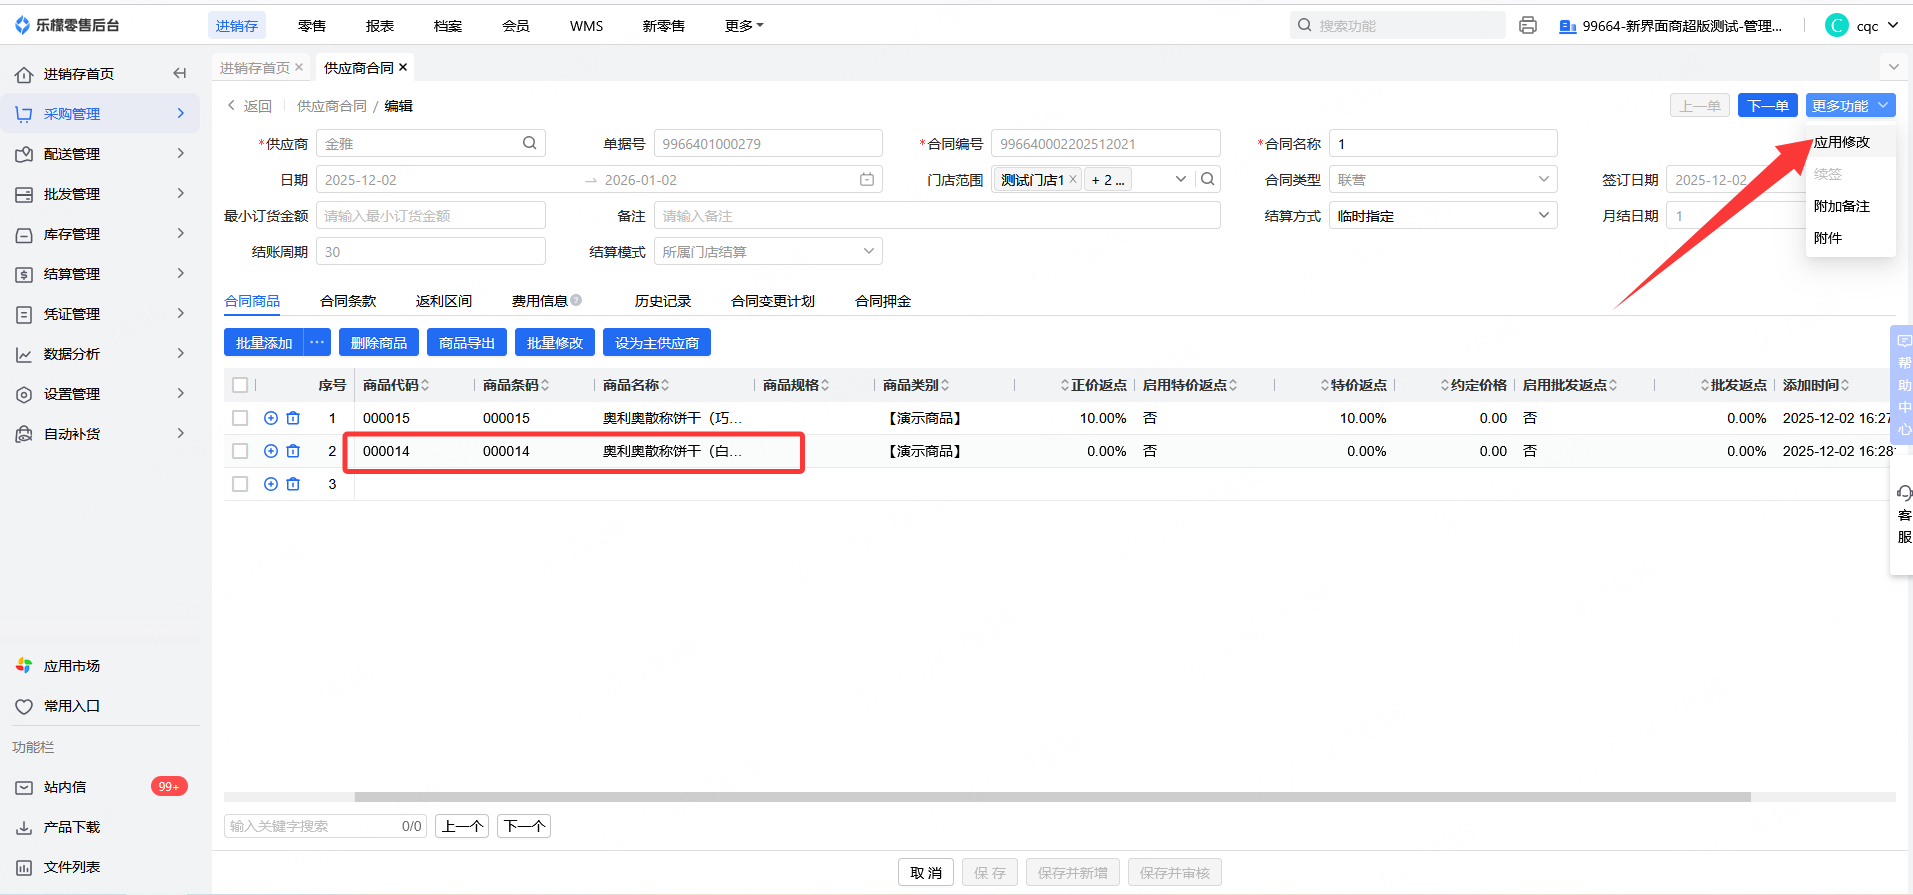
Task: Add row via plus icon in row 2
Action: pyautogui.click(x=271, y=451)
